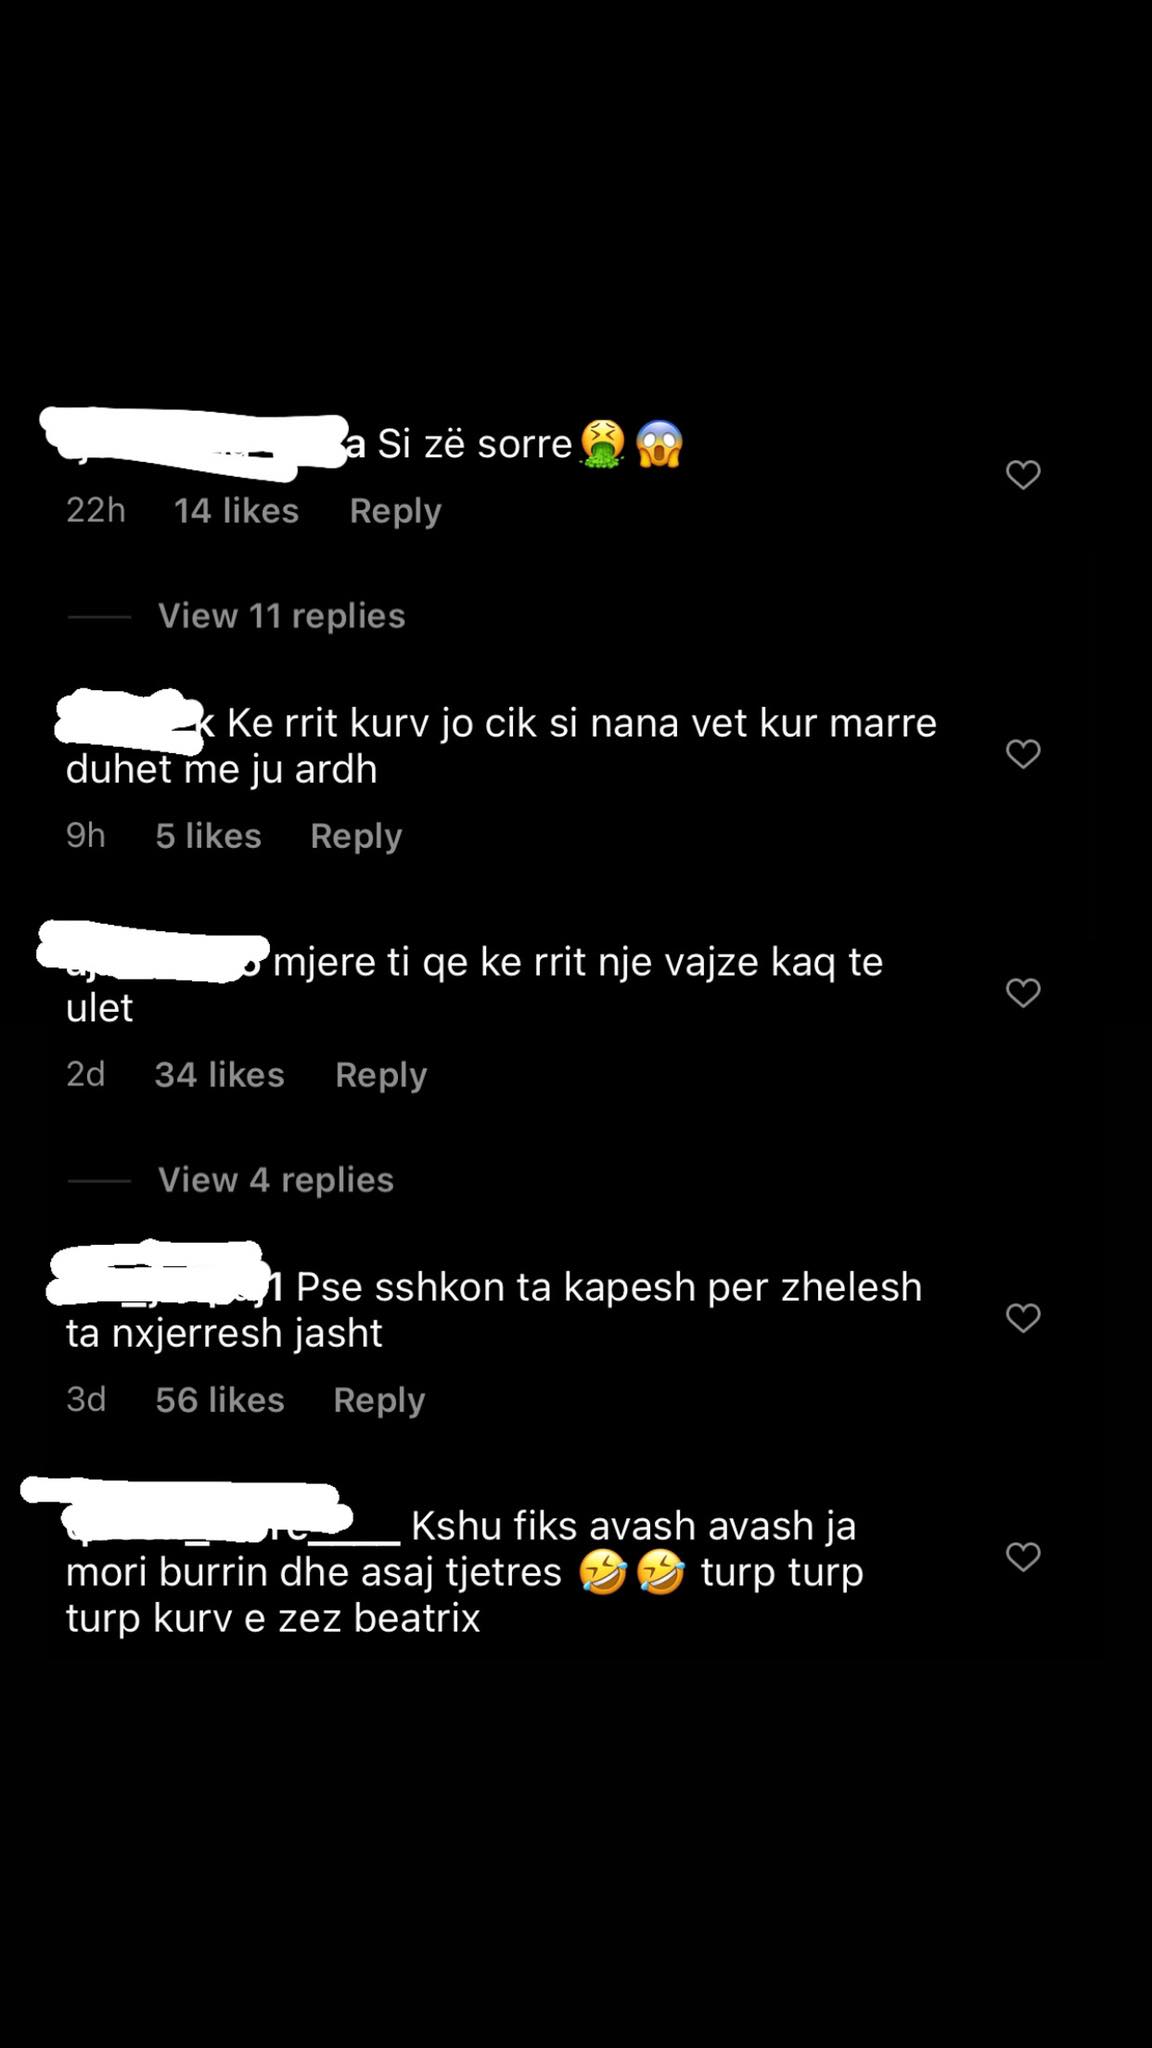Open redacted username on 'Ke rrit kurv' comment
This screenshot has height=2048, width=1152.
(x=136, y=721)
